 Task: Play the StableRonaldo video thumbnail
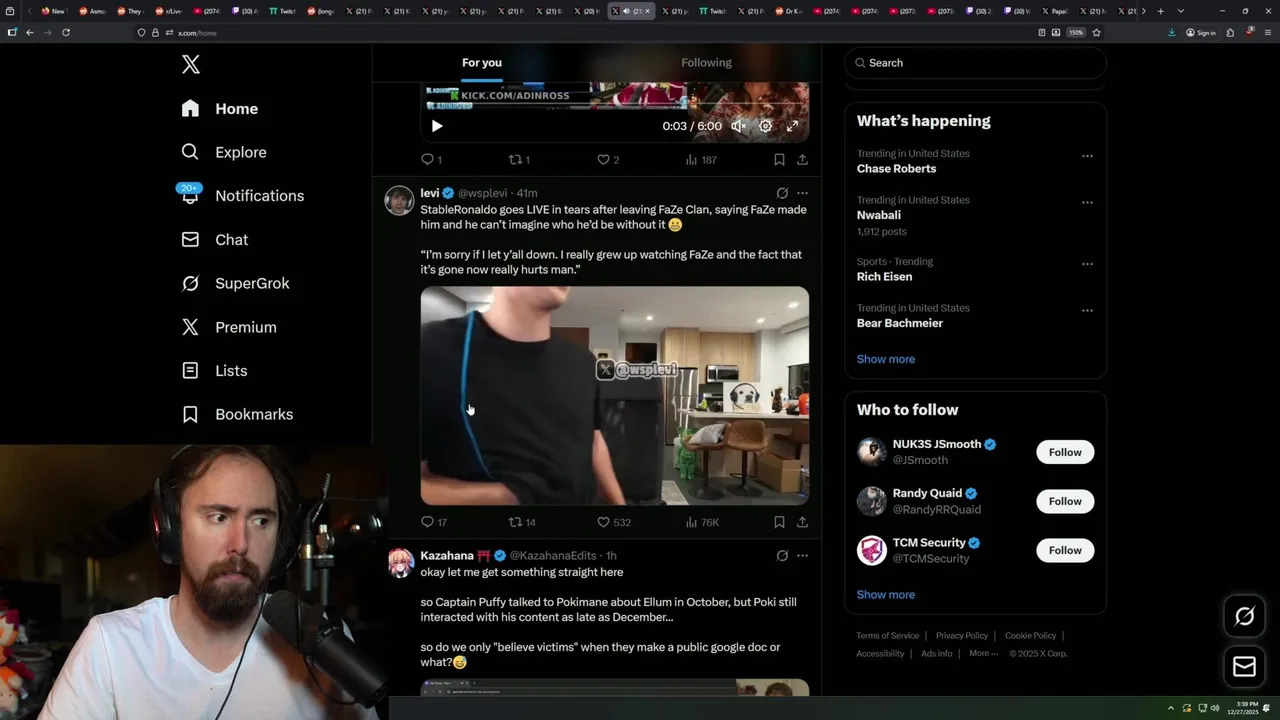614,396
